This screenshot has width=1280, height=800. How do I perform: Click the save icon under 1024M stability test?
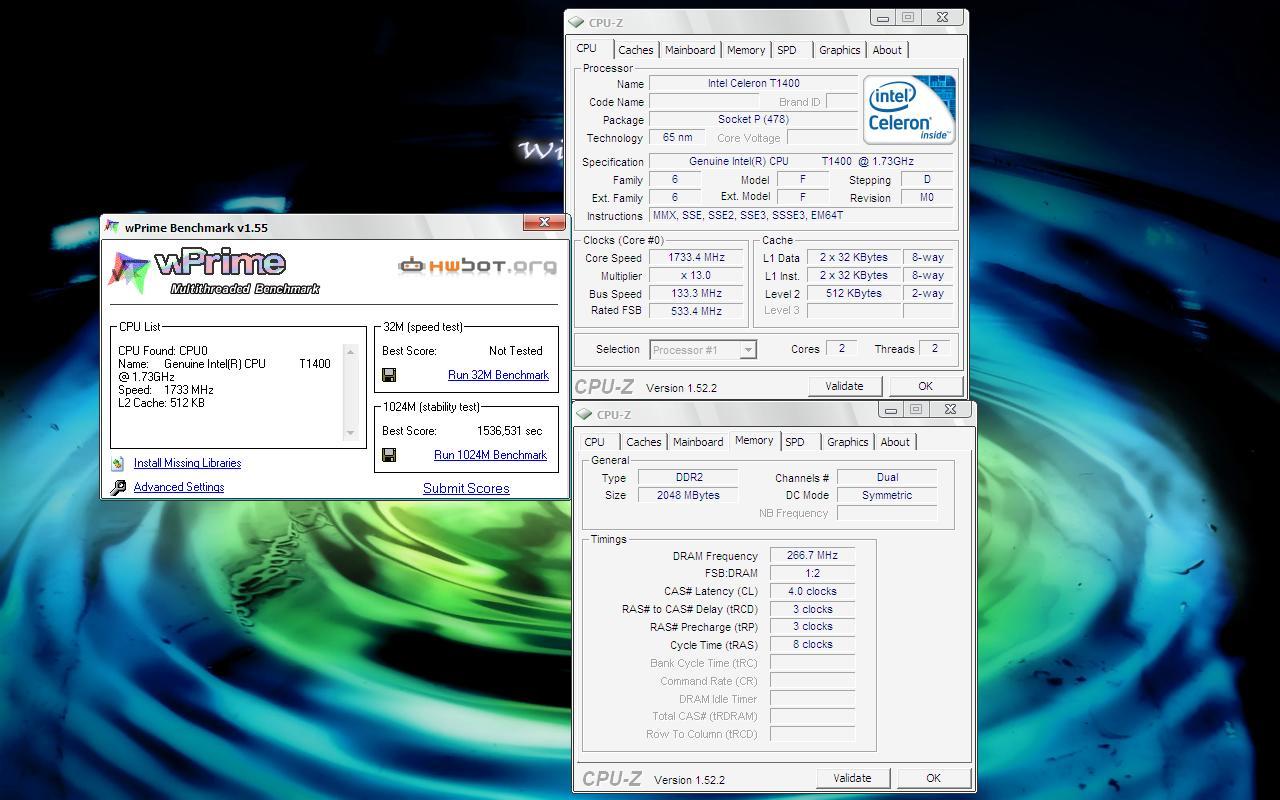tap(389, 455)
